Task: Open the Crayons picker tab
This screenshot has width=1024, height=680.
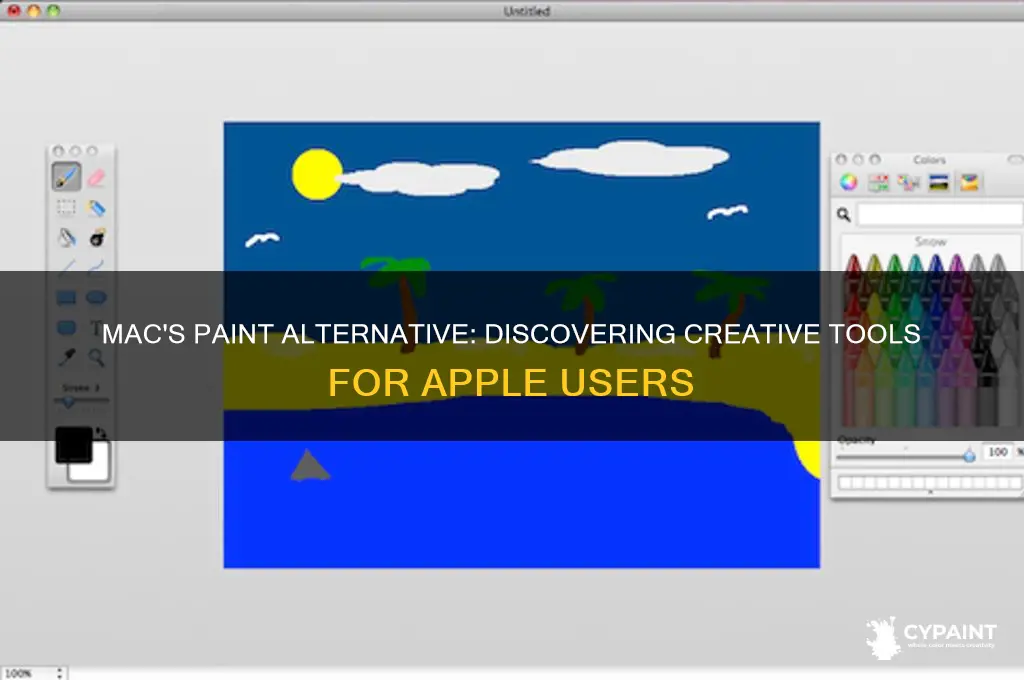Action: point(969,182)
